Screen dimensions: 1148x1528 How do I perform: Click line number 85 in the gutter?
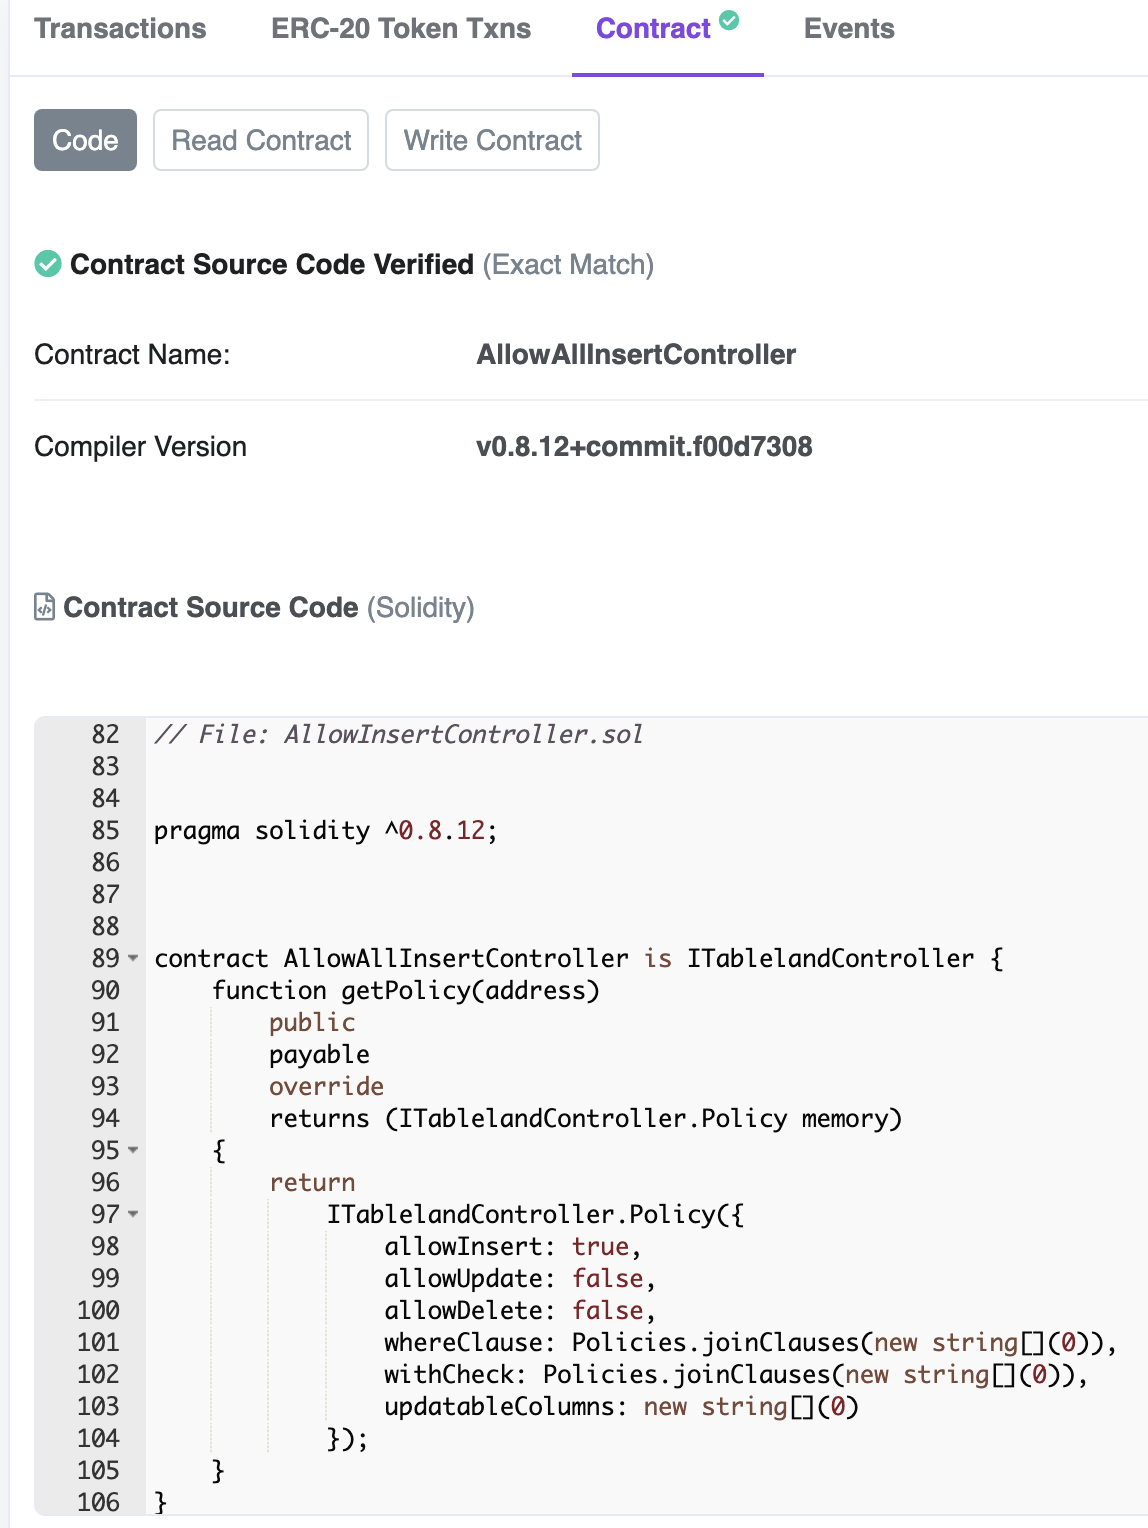[x=105, y=831]
